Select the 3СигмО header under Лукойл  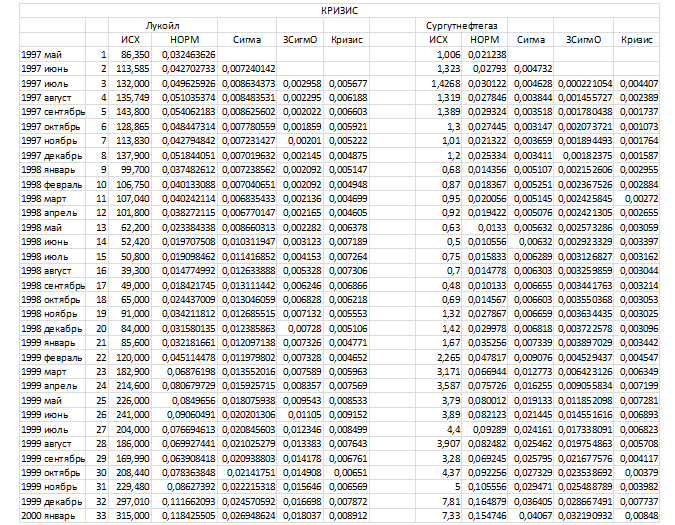[x=300, y=40]
